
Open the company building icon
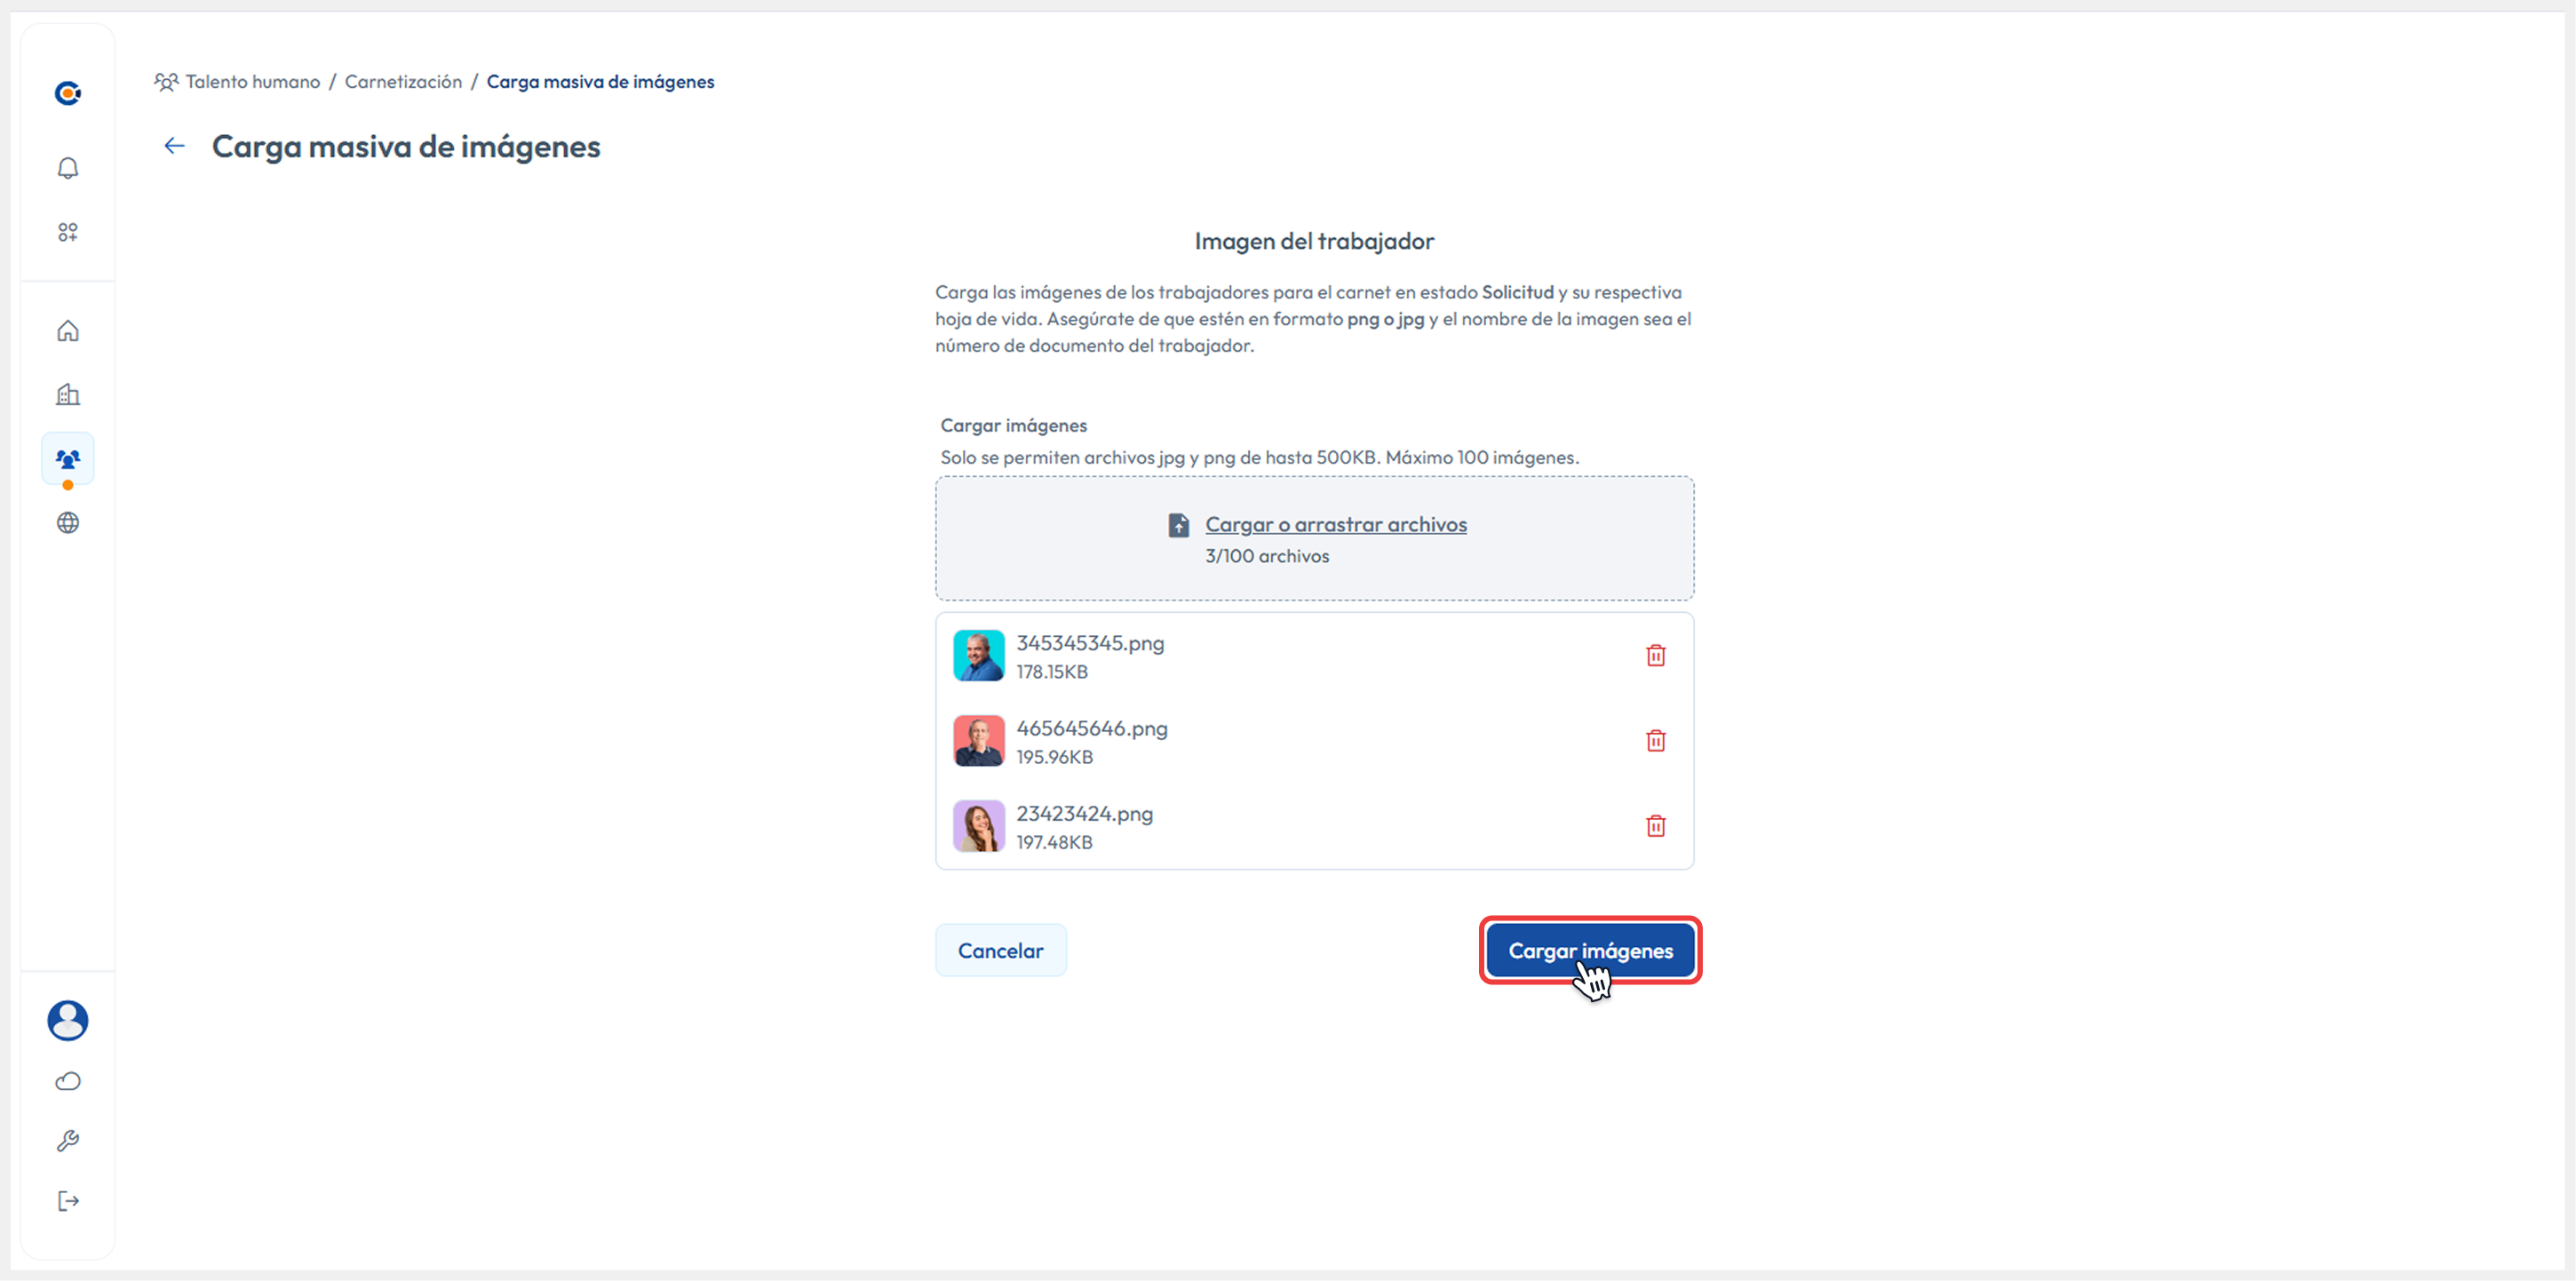[x=68, y=395]
